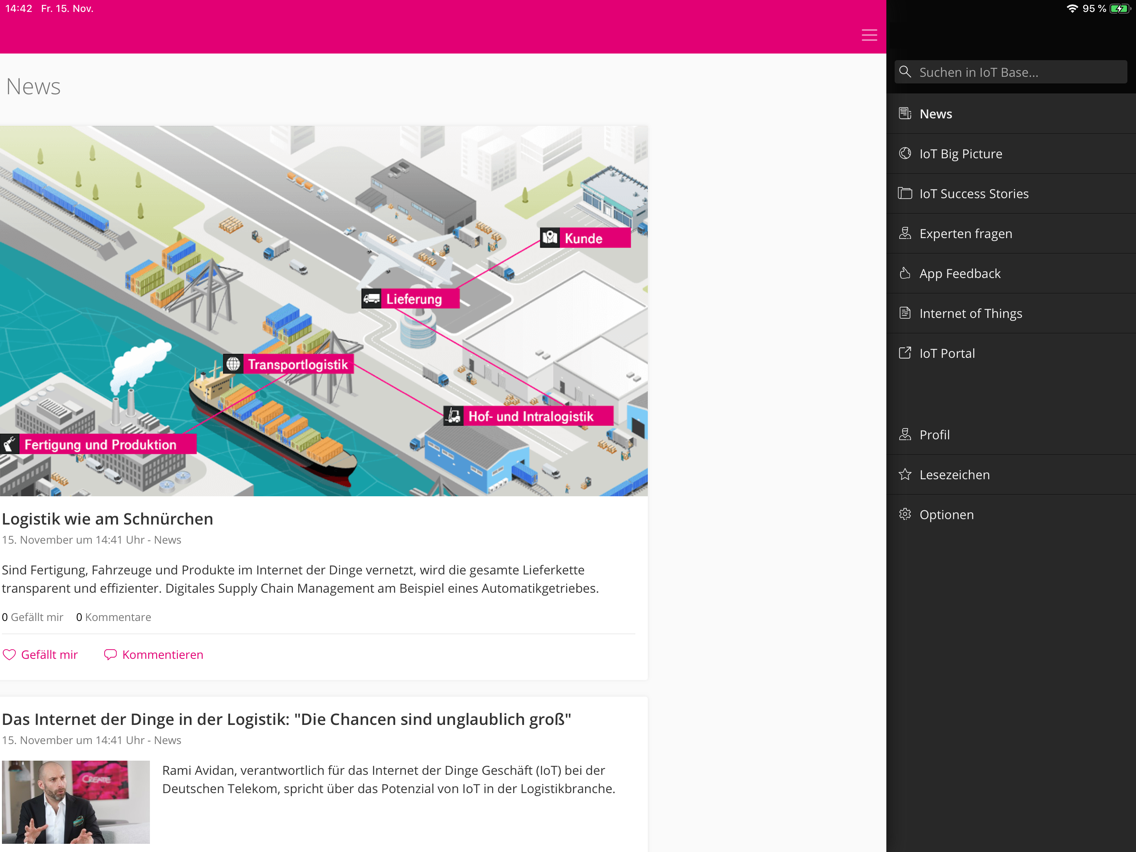Click the 'Fr. 15. Nov.' date in status bar
Screen dimensions: 1136x852
coord(67,9)
